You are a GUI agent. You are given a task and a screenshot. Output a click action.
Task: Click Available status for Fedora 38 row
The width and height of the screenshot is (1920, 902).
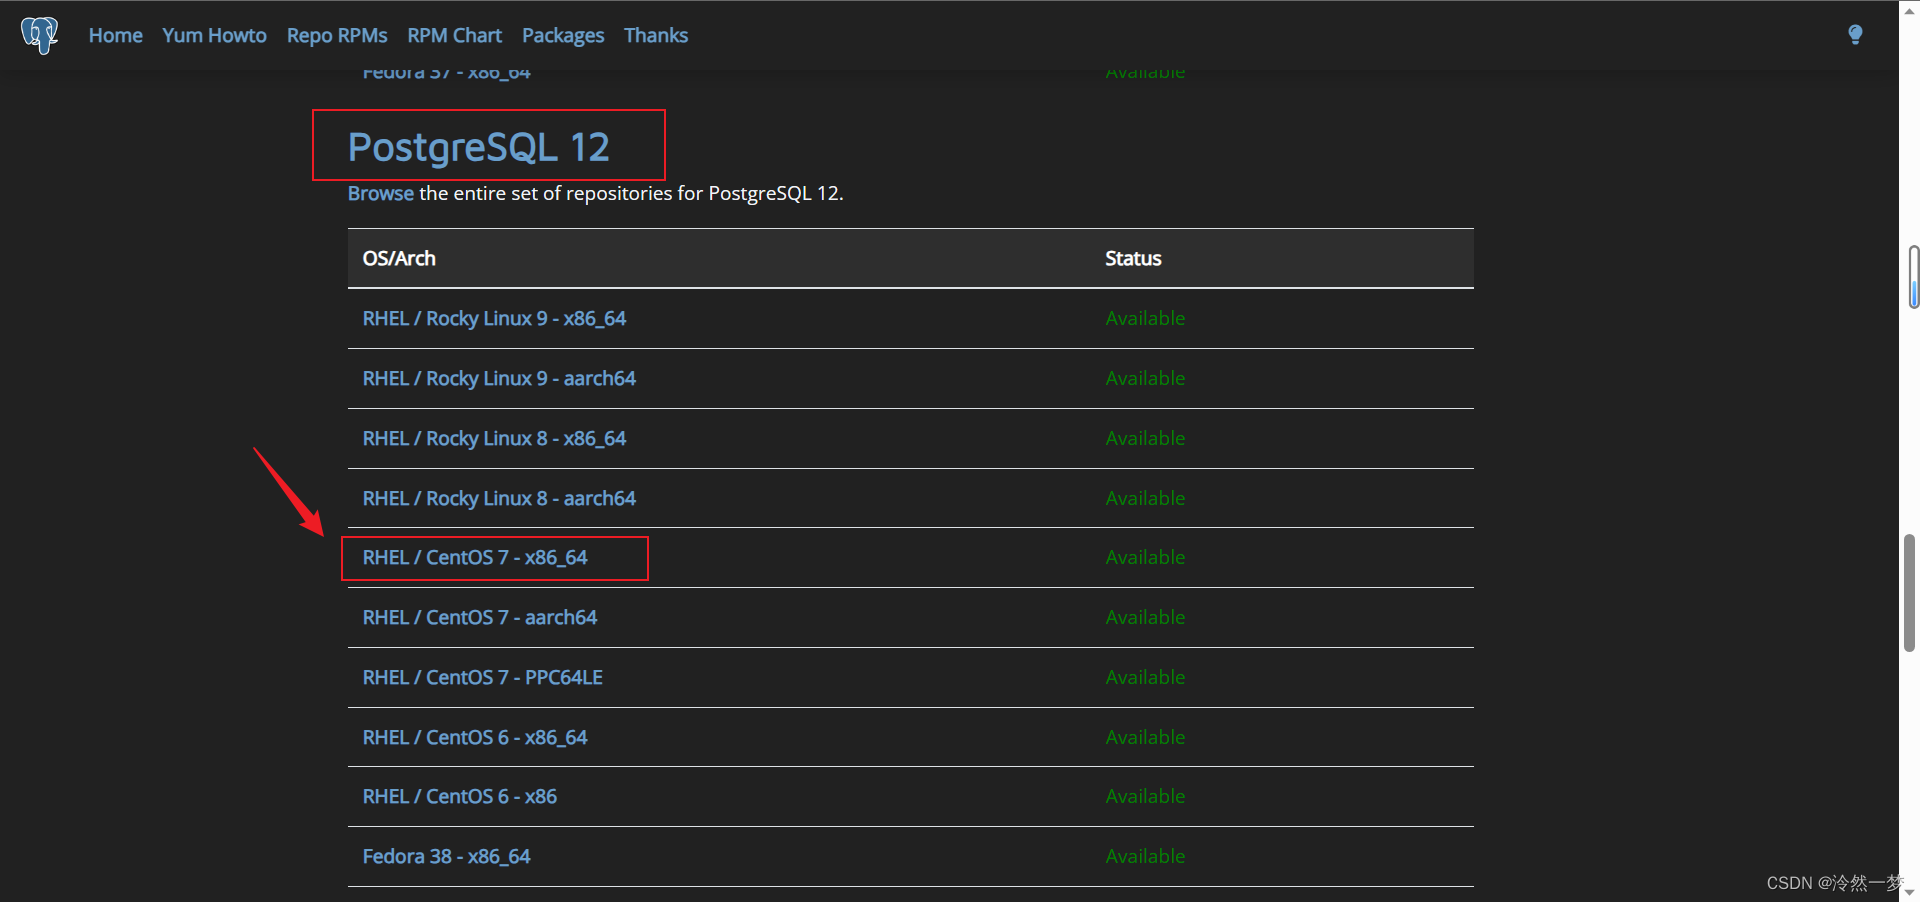click(1145, 856)
